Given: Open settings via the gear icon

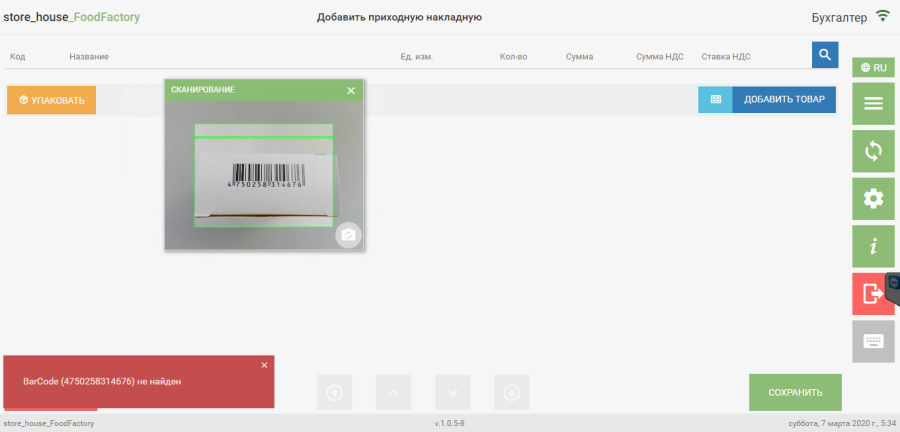Looking at the screenshot, I should (x=873, y=199).
